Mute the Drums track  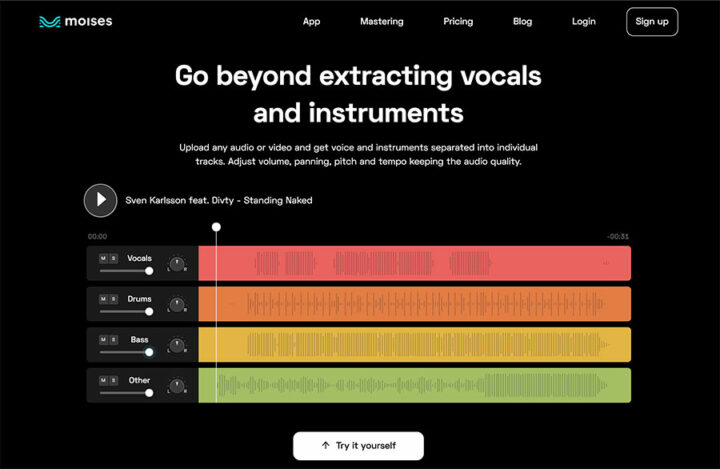pos(103,299)
